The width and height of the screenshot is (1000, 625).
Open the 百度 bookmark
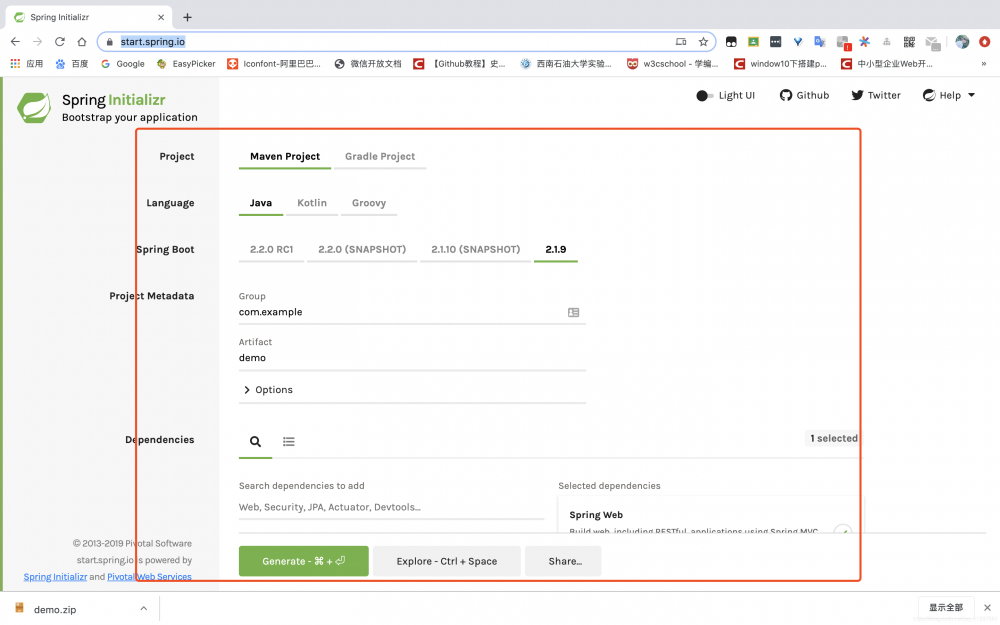[72, 64]
